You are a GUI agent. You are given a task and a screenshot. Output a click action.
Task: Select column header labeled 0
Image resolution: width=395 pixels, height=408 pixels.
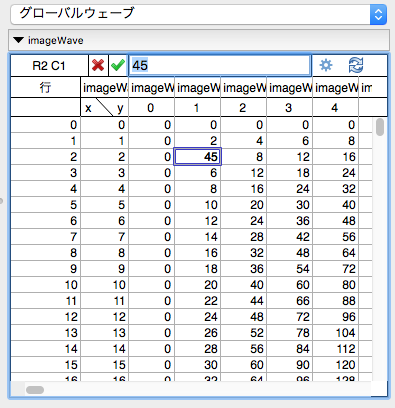tap(151, 107)
